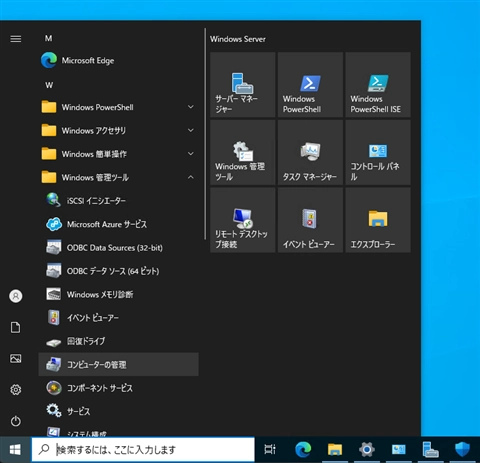Open Pictures from the Start sidebar

[16, 359]
